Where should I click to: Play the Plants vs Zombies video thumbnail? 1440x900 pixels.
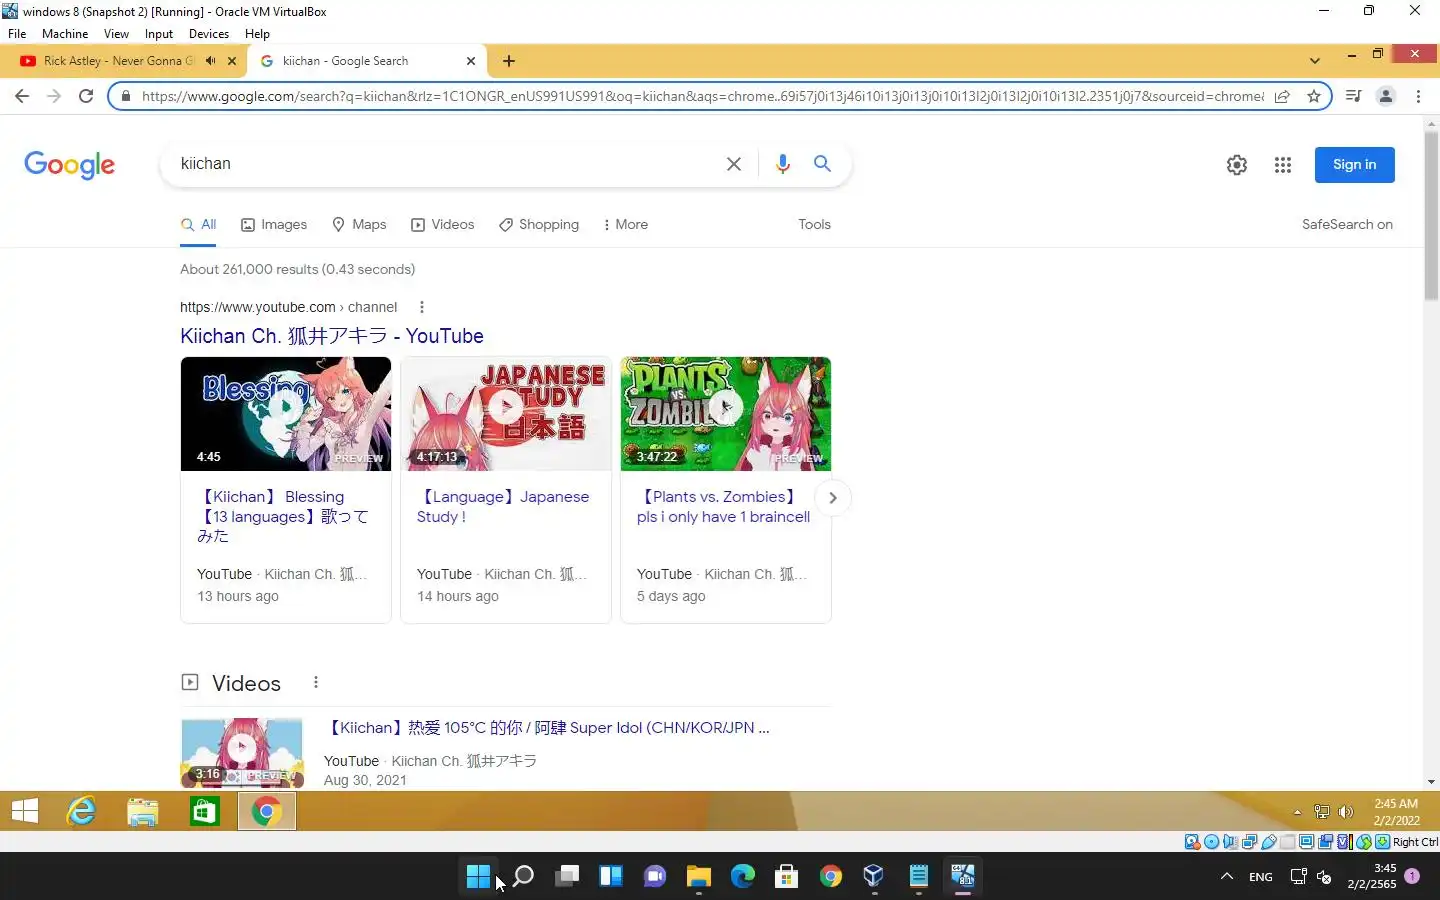(x=726, y=414)
